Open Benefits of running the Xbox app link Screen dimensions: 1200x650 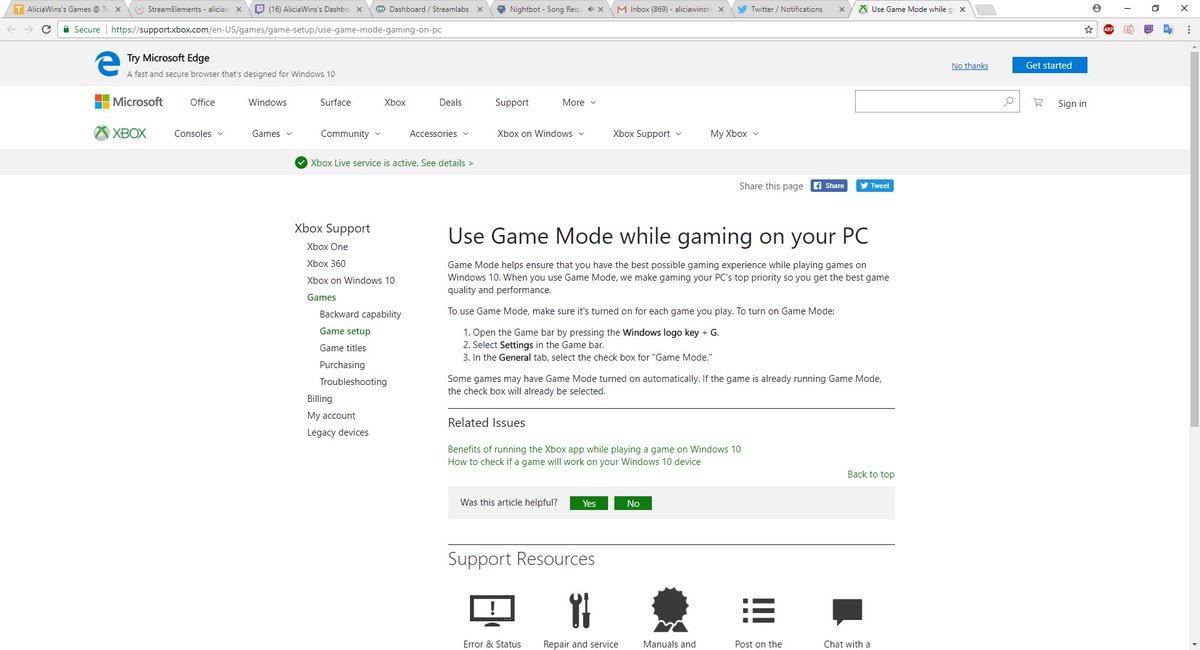(594, 449)
